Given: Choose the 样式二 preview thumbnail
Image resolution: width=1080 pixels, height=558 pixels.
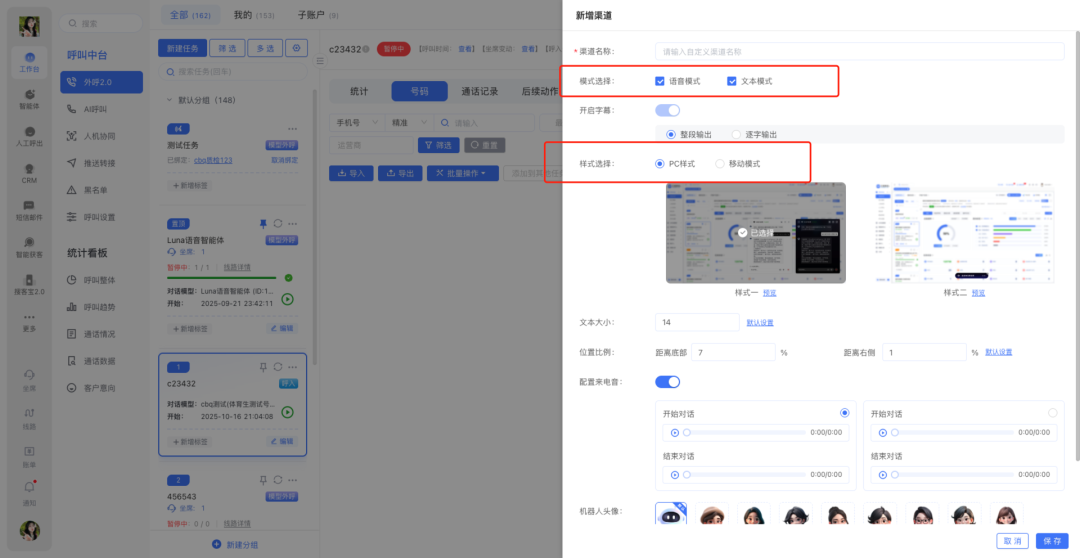Looking at the screenshot, I should [964, 233].
